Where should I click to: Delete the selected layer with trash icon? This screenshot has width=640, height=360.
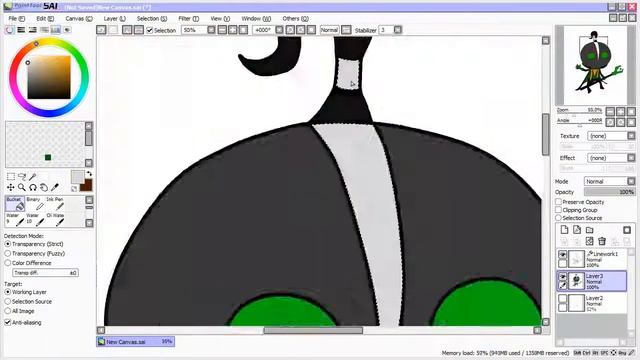pos(602,241)
